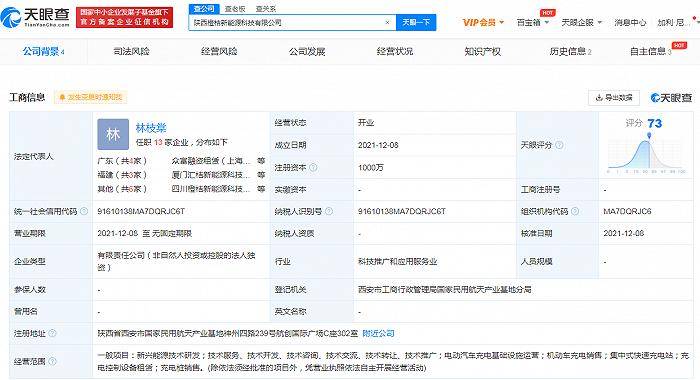This screenshot has width=700, height=380.
Task: Switch to the 历史信息 tab
Action: pyautogui.click(x=570, y=51)
